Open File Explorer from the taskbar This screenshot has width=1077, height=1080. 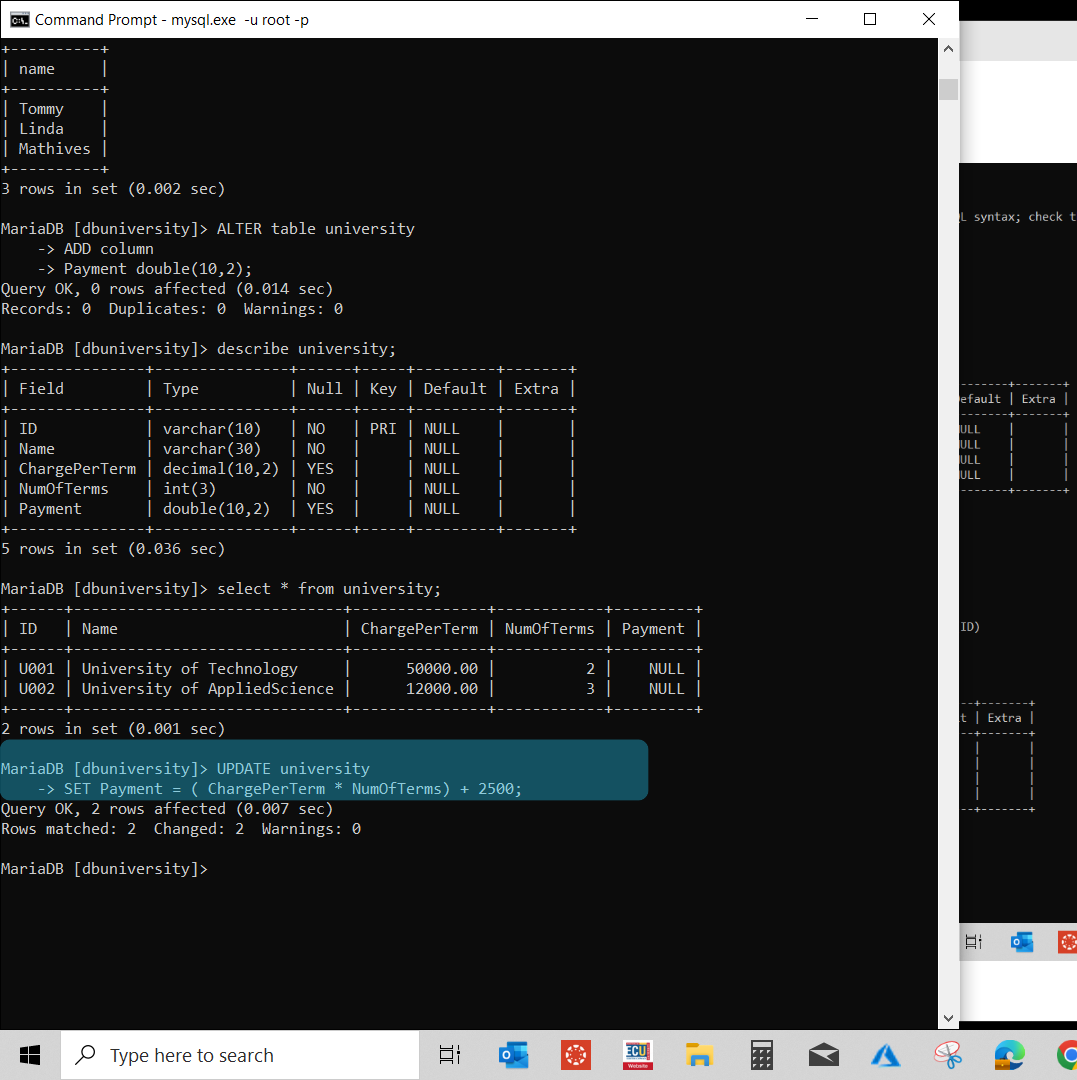click(x=699, y=1054)
